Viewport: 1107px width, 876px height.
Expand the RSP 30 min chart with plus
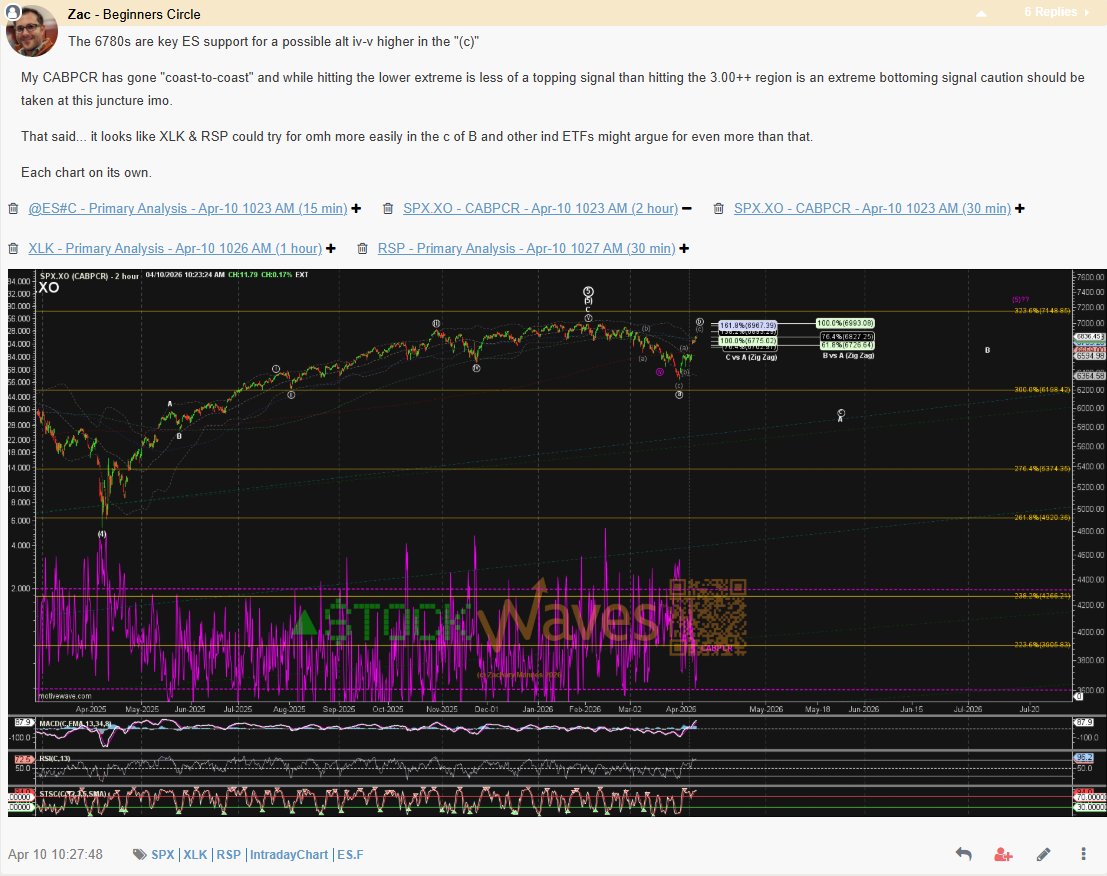point(683,248)
